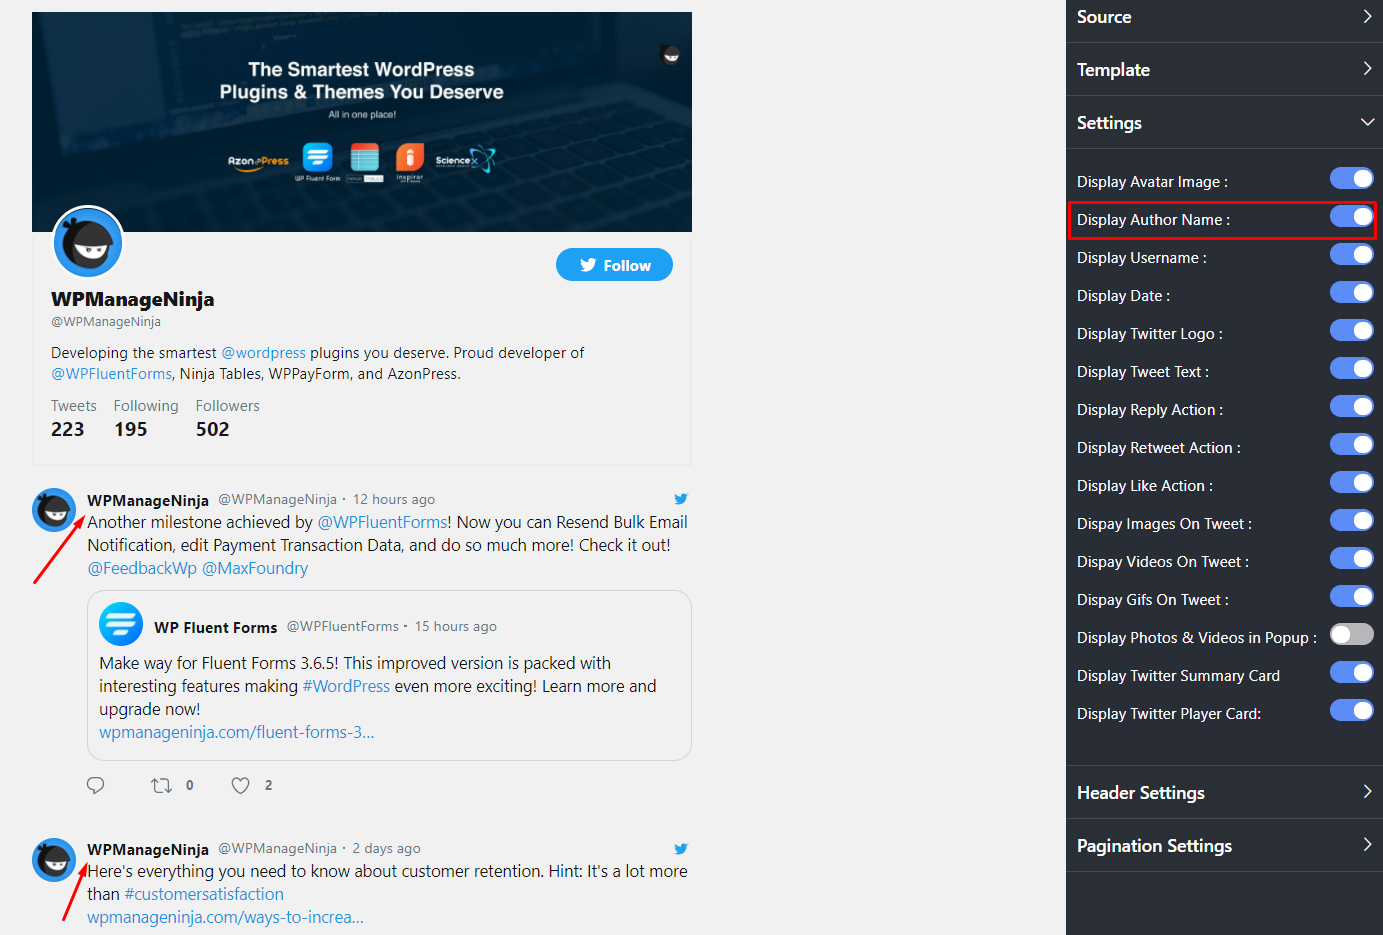The width and height of the screenshot is (1383, 935).
Task: Click the reply bubble icon under the first tweet
Action: (96, 785)
